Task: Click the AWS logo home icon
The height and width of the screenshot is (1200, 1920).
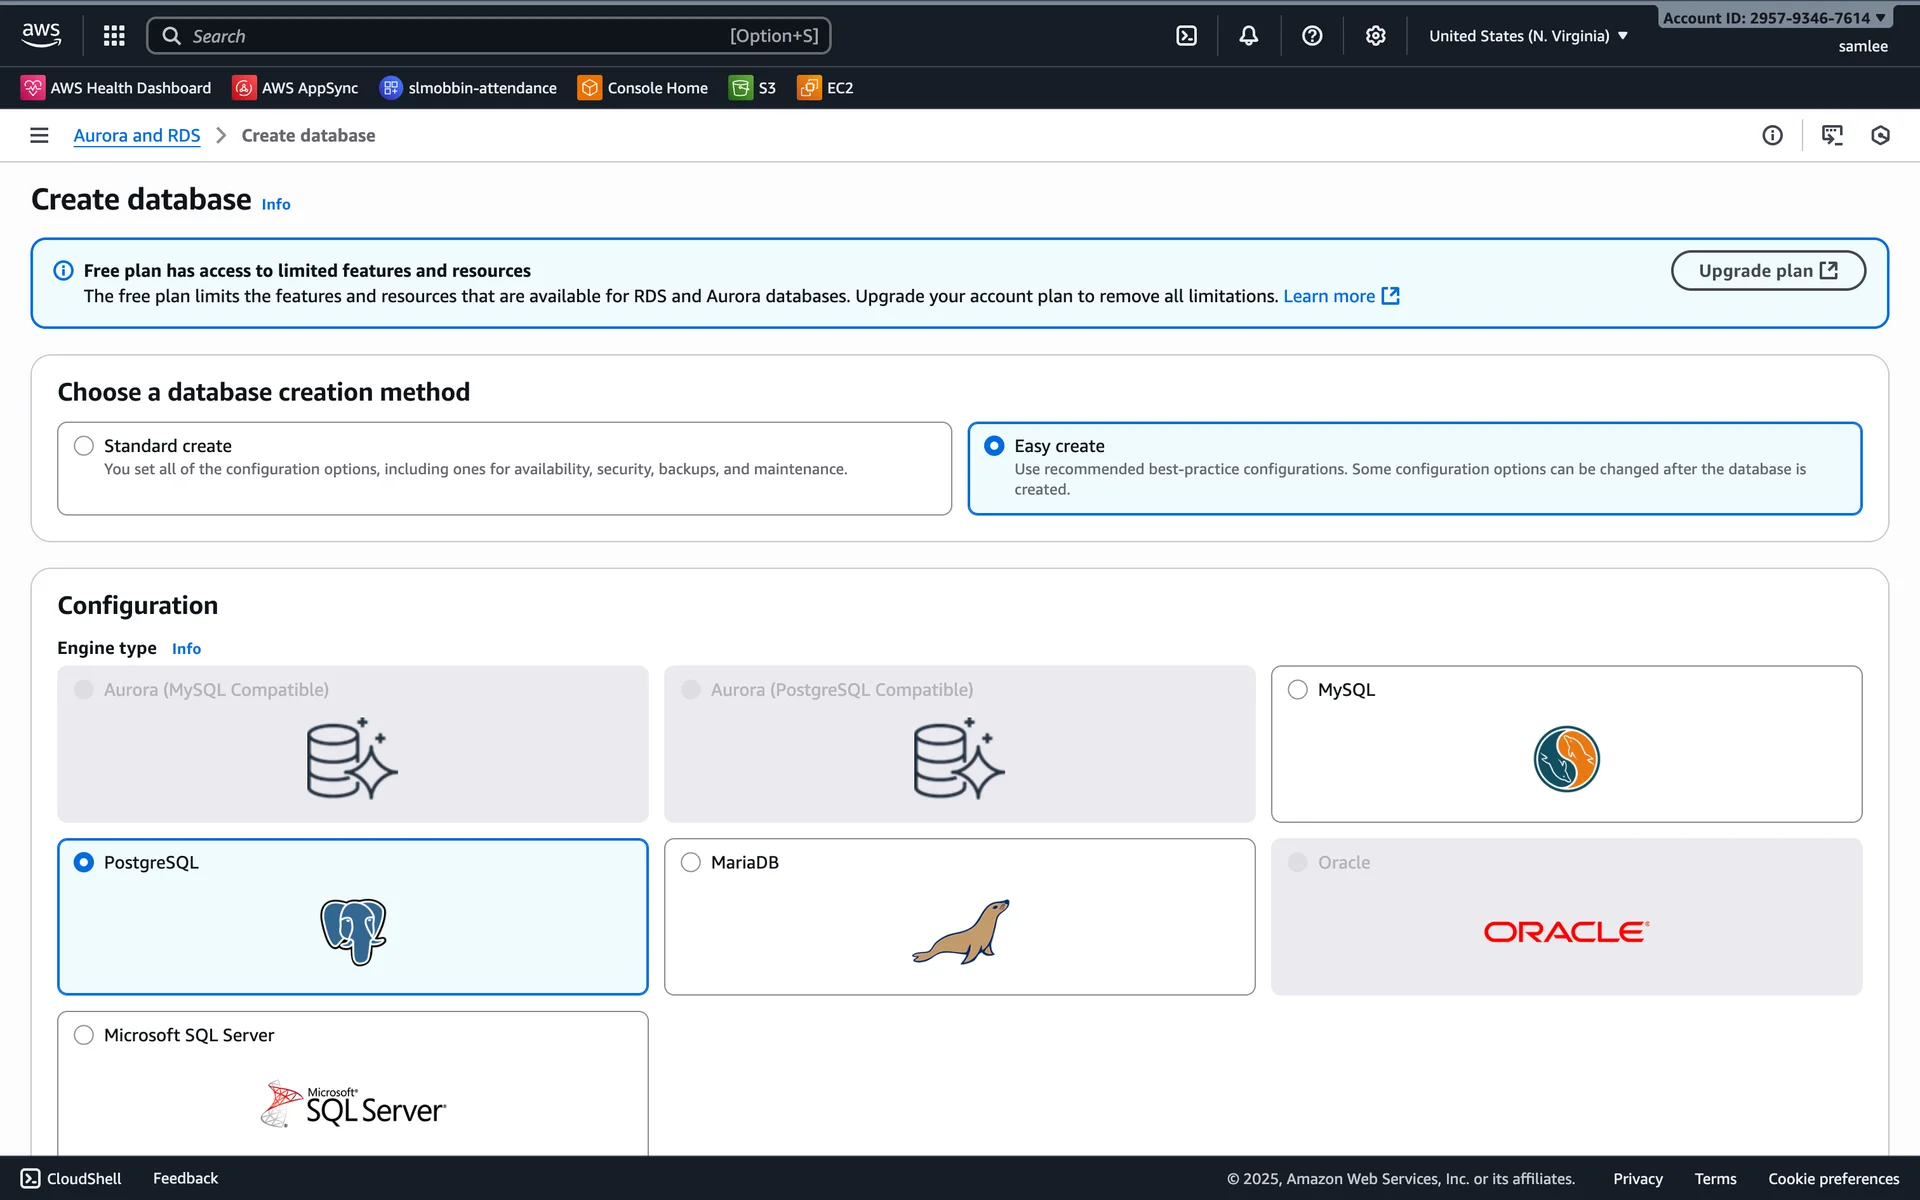Action: (41, 35)
